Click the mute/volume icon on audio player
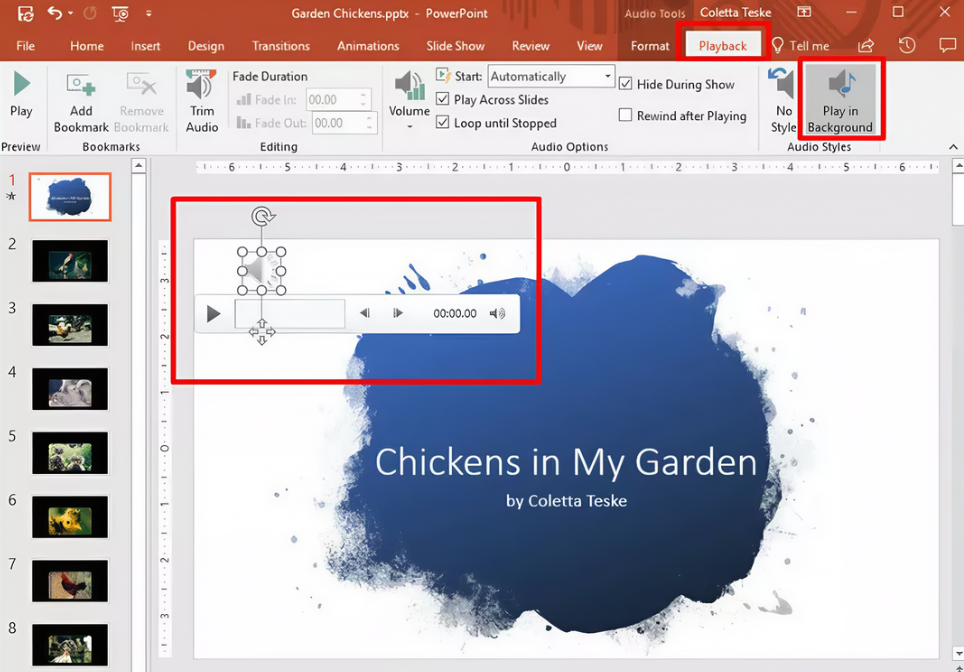Screen dimensions: 964x672 (497, 314)
